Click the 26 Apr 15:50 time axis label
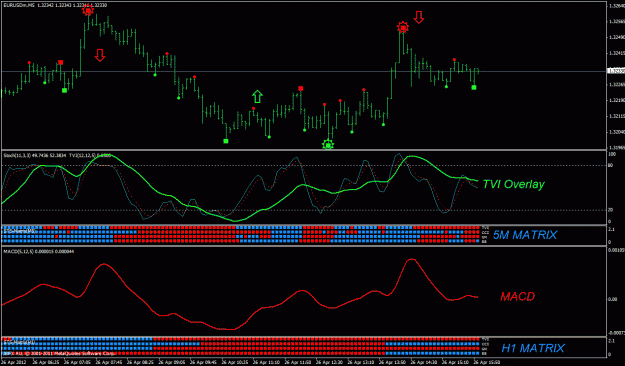625x366 pixels. [486, 362]
